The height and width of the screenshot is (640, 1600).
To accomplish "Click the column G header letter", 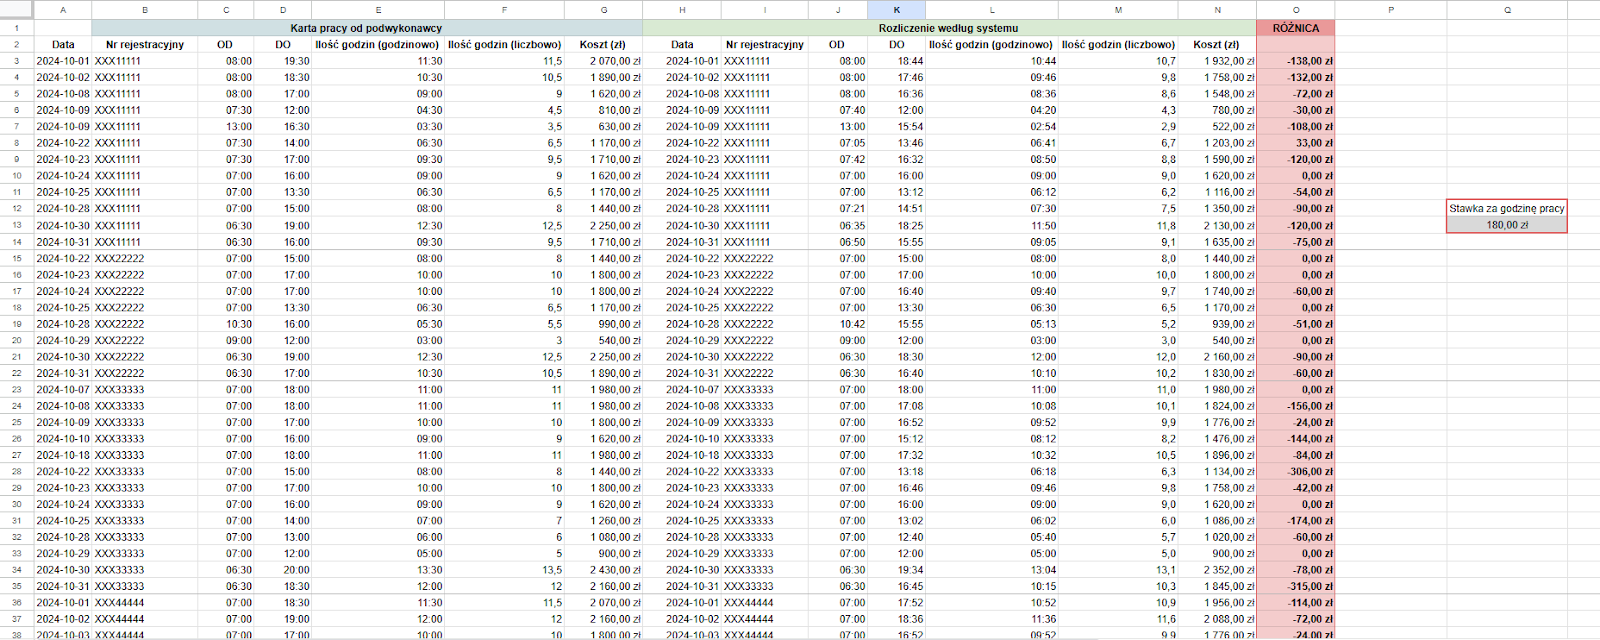I will (x=603, y=10).
